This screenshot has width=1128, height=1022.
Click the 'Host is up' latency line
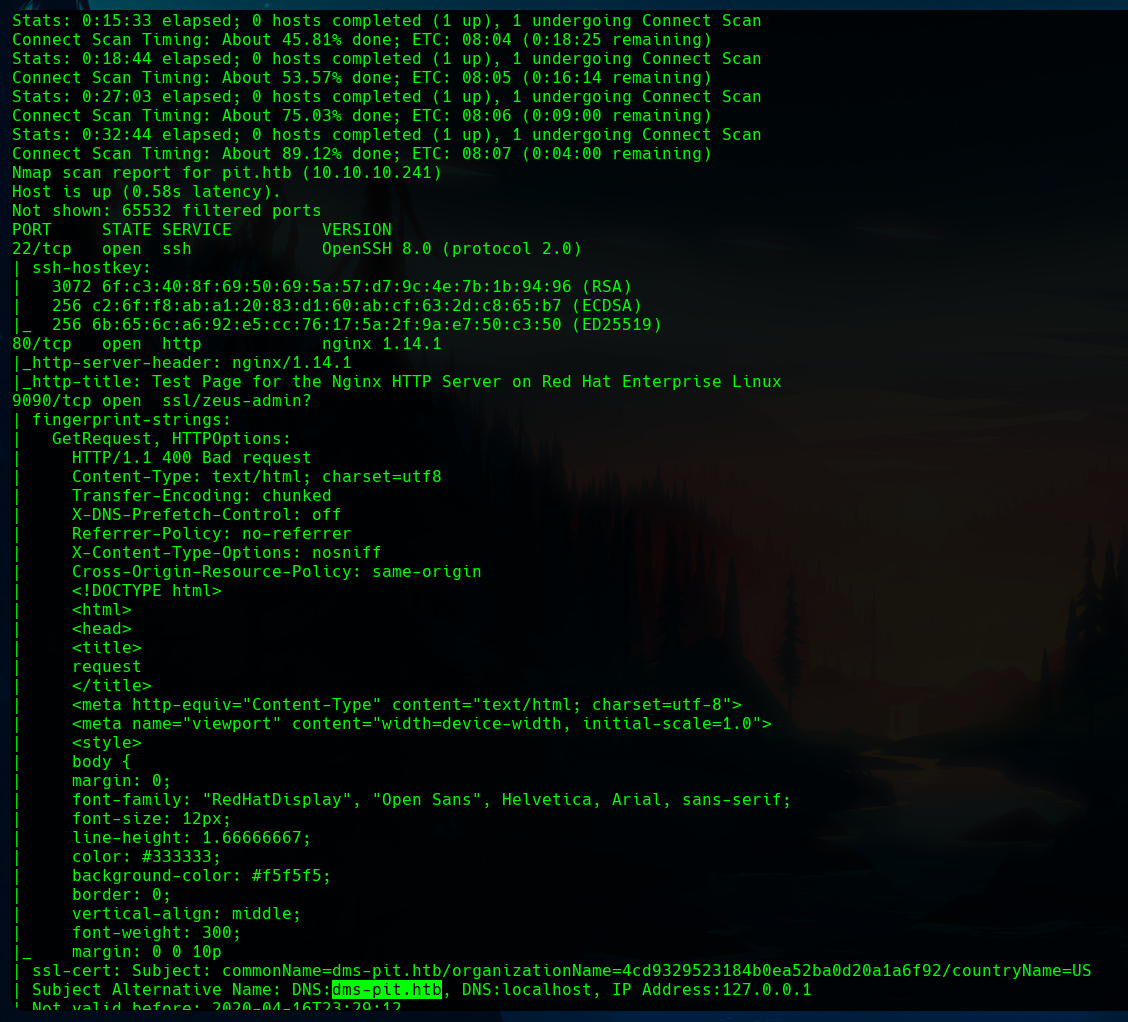click(x=146, y=192)
